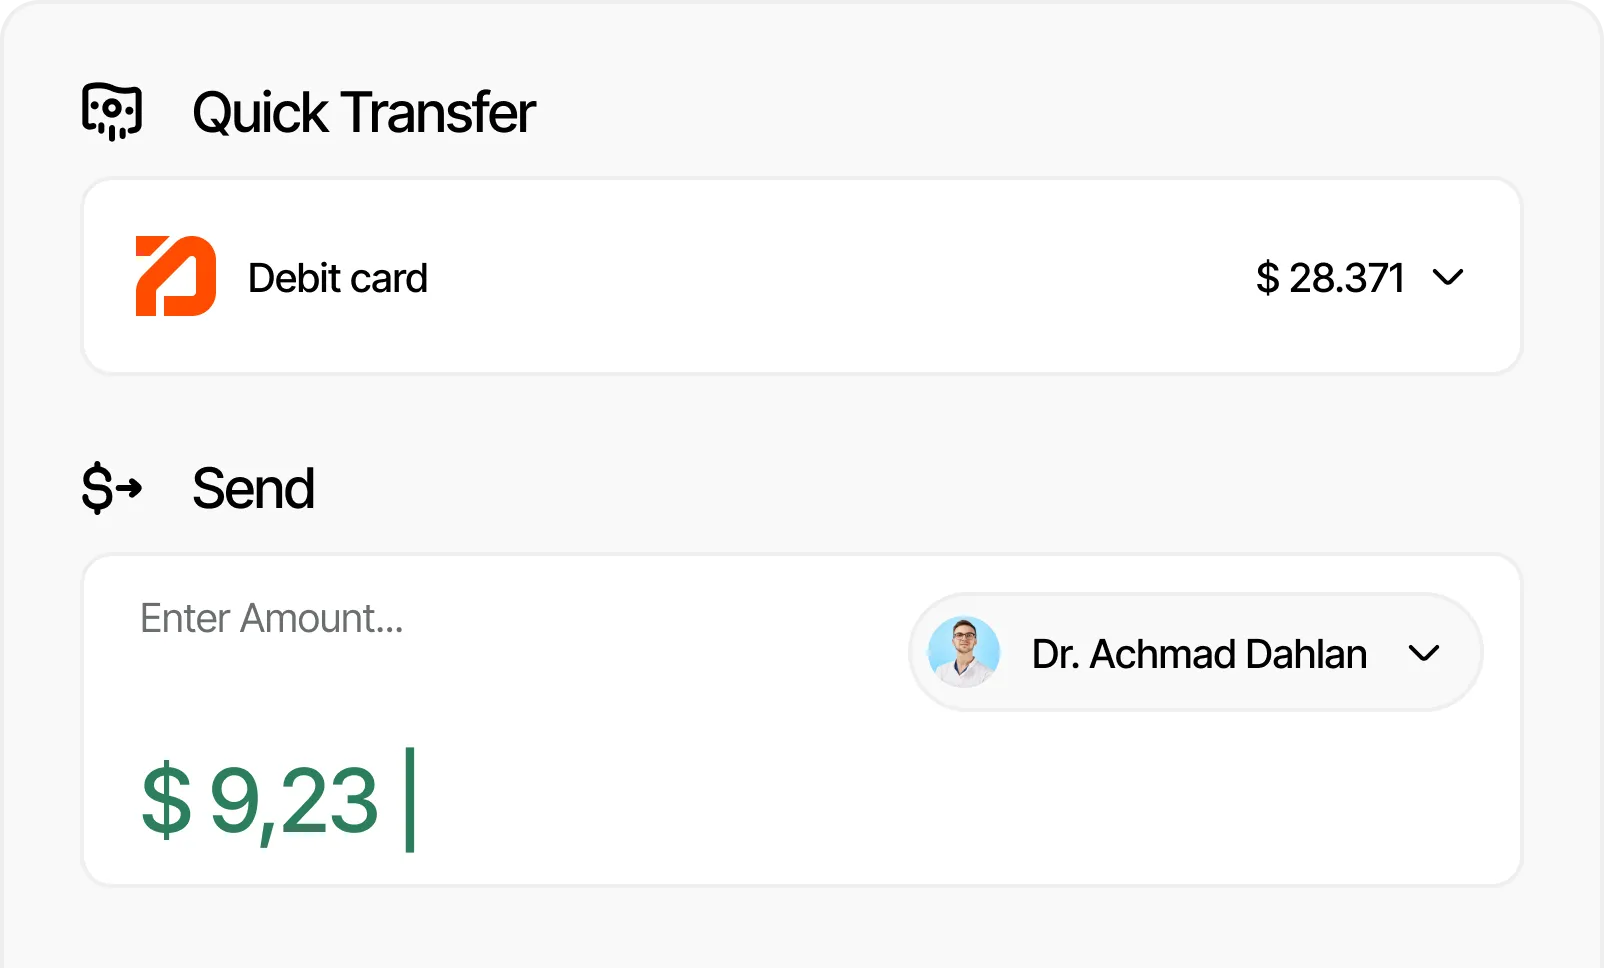This screenshot has height=968, width=1604.
Task: Expand the debit card account chevron
Action: [x=1447, y=277]
